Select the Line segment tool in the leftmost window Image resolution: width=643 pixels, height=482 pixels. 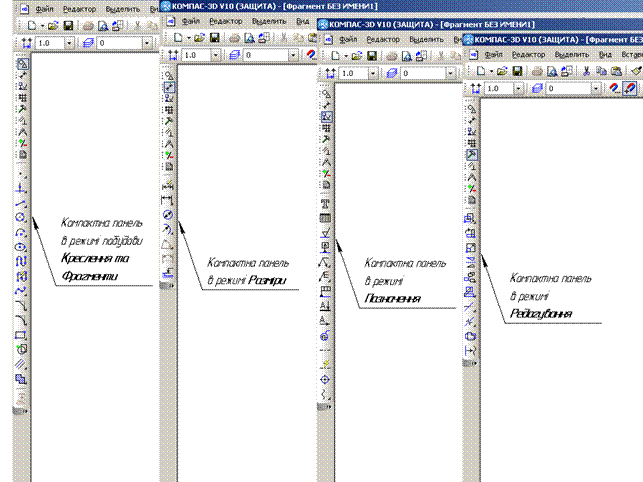pyautogui.click(x=22, y=203)
